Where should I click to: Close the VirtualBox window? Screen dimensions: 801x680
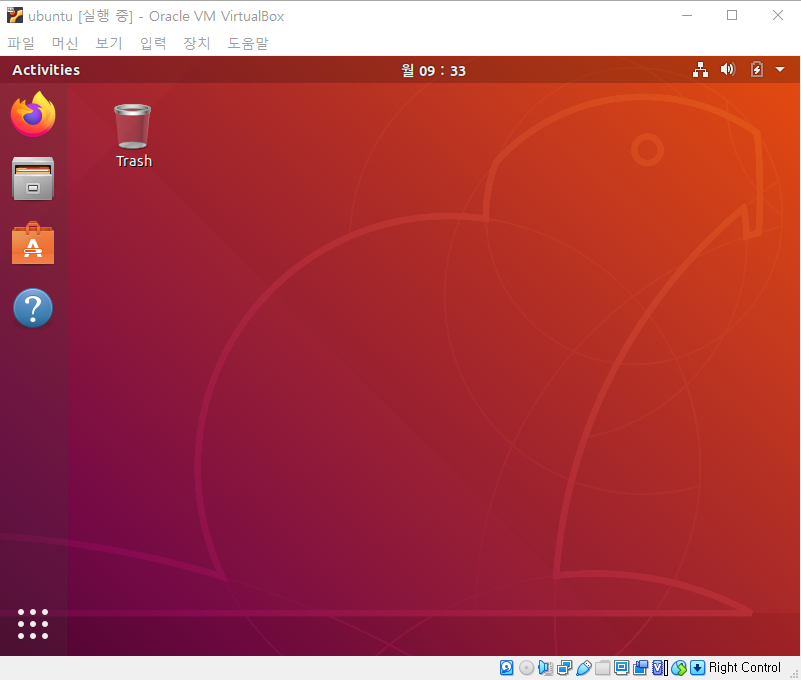tap(778, 15)
